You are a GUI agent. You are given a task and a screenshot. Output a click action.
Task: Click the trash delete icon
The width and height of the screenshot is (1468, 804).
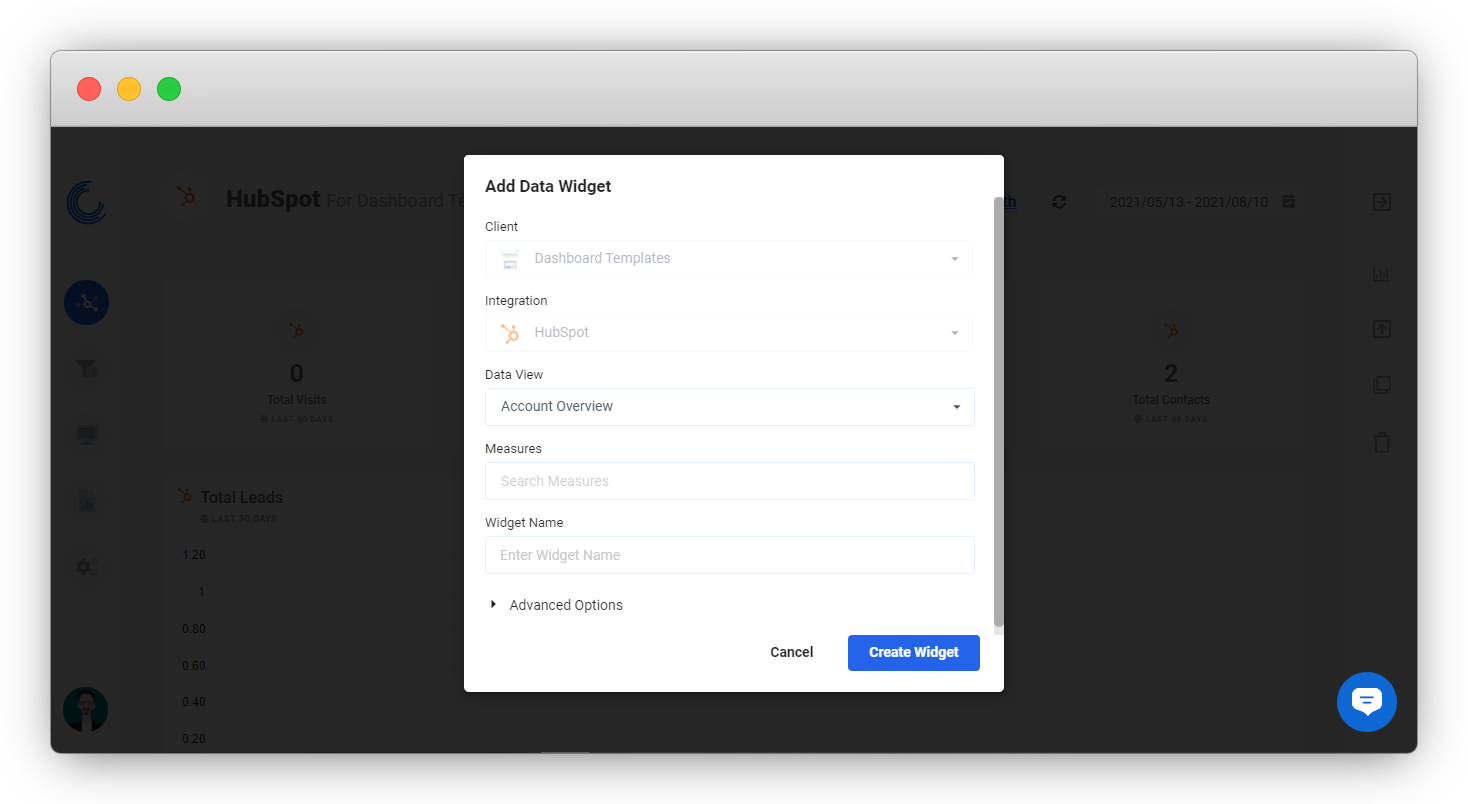tap(1381, 441)
